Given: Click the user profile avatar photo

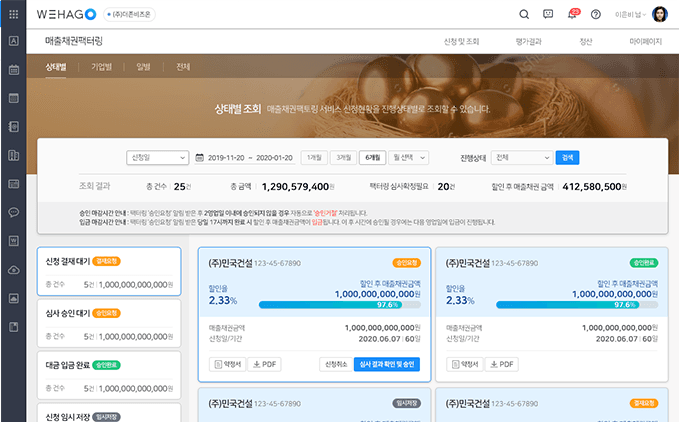Looking at the screenshot, I should (660, 14).
